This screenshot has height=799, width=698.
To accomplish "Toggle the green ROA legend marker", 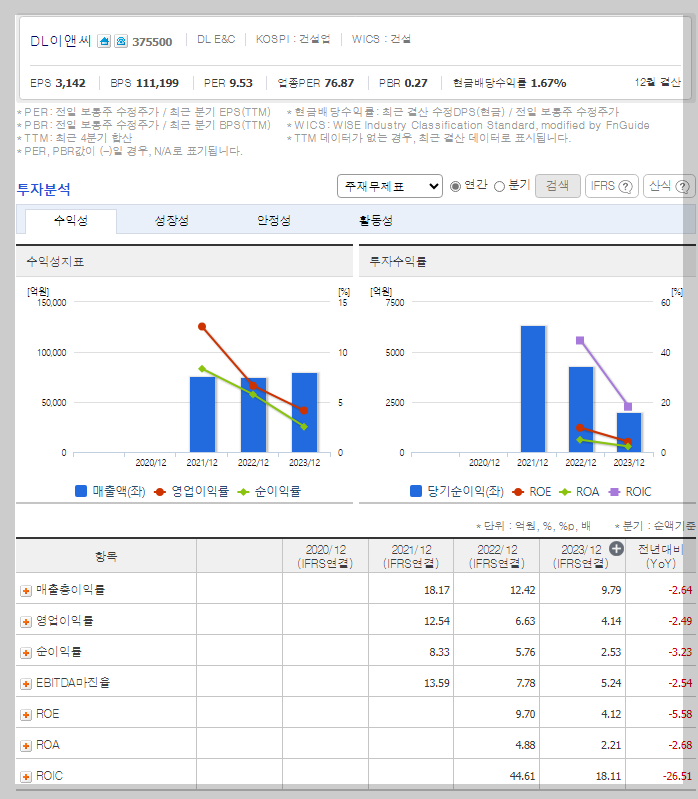I will point(565,492).
